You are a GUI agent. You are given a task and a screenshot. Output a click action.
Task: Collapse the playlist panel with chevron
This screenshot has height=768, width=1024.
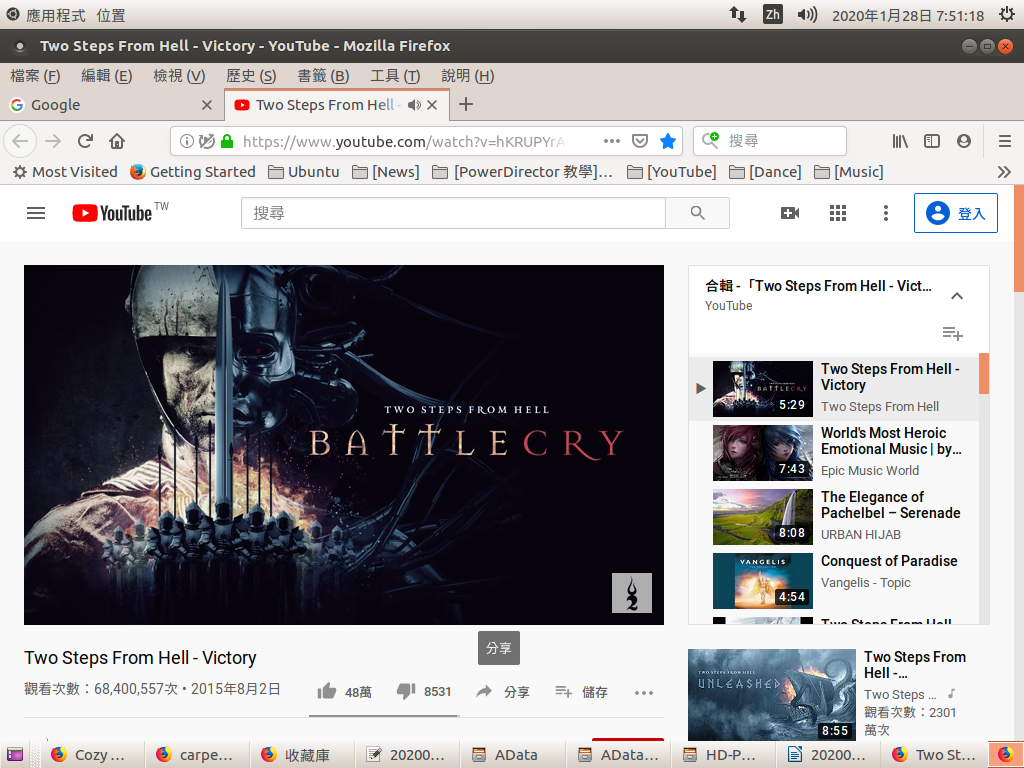click(957, 296)
